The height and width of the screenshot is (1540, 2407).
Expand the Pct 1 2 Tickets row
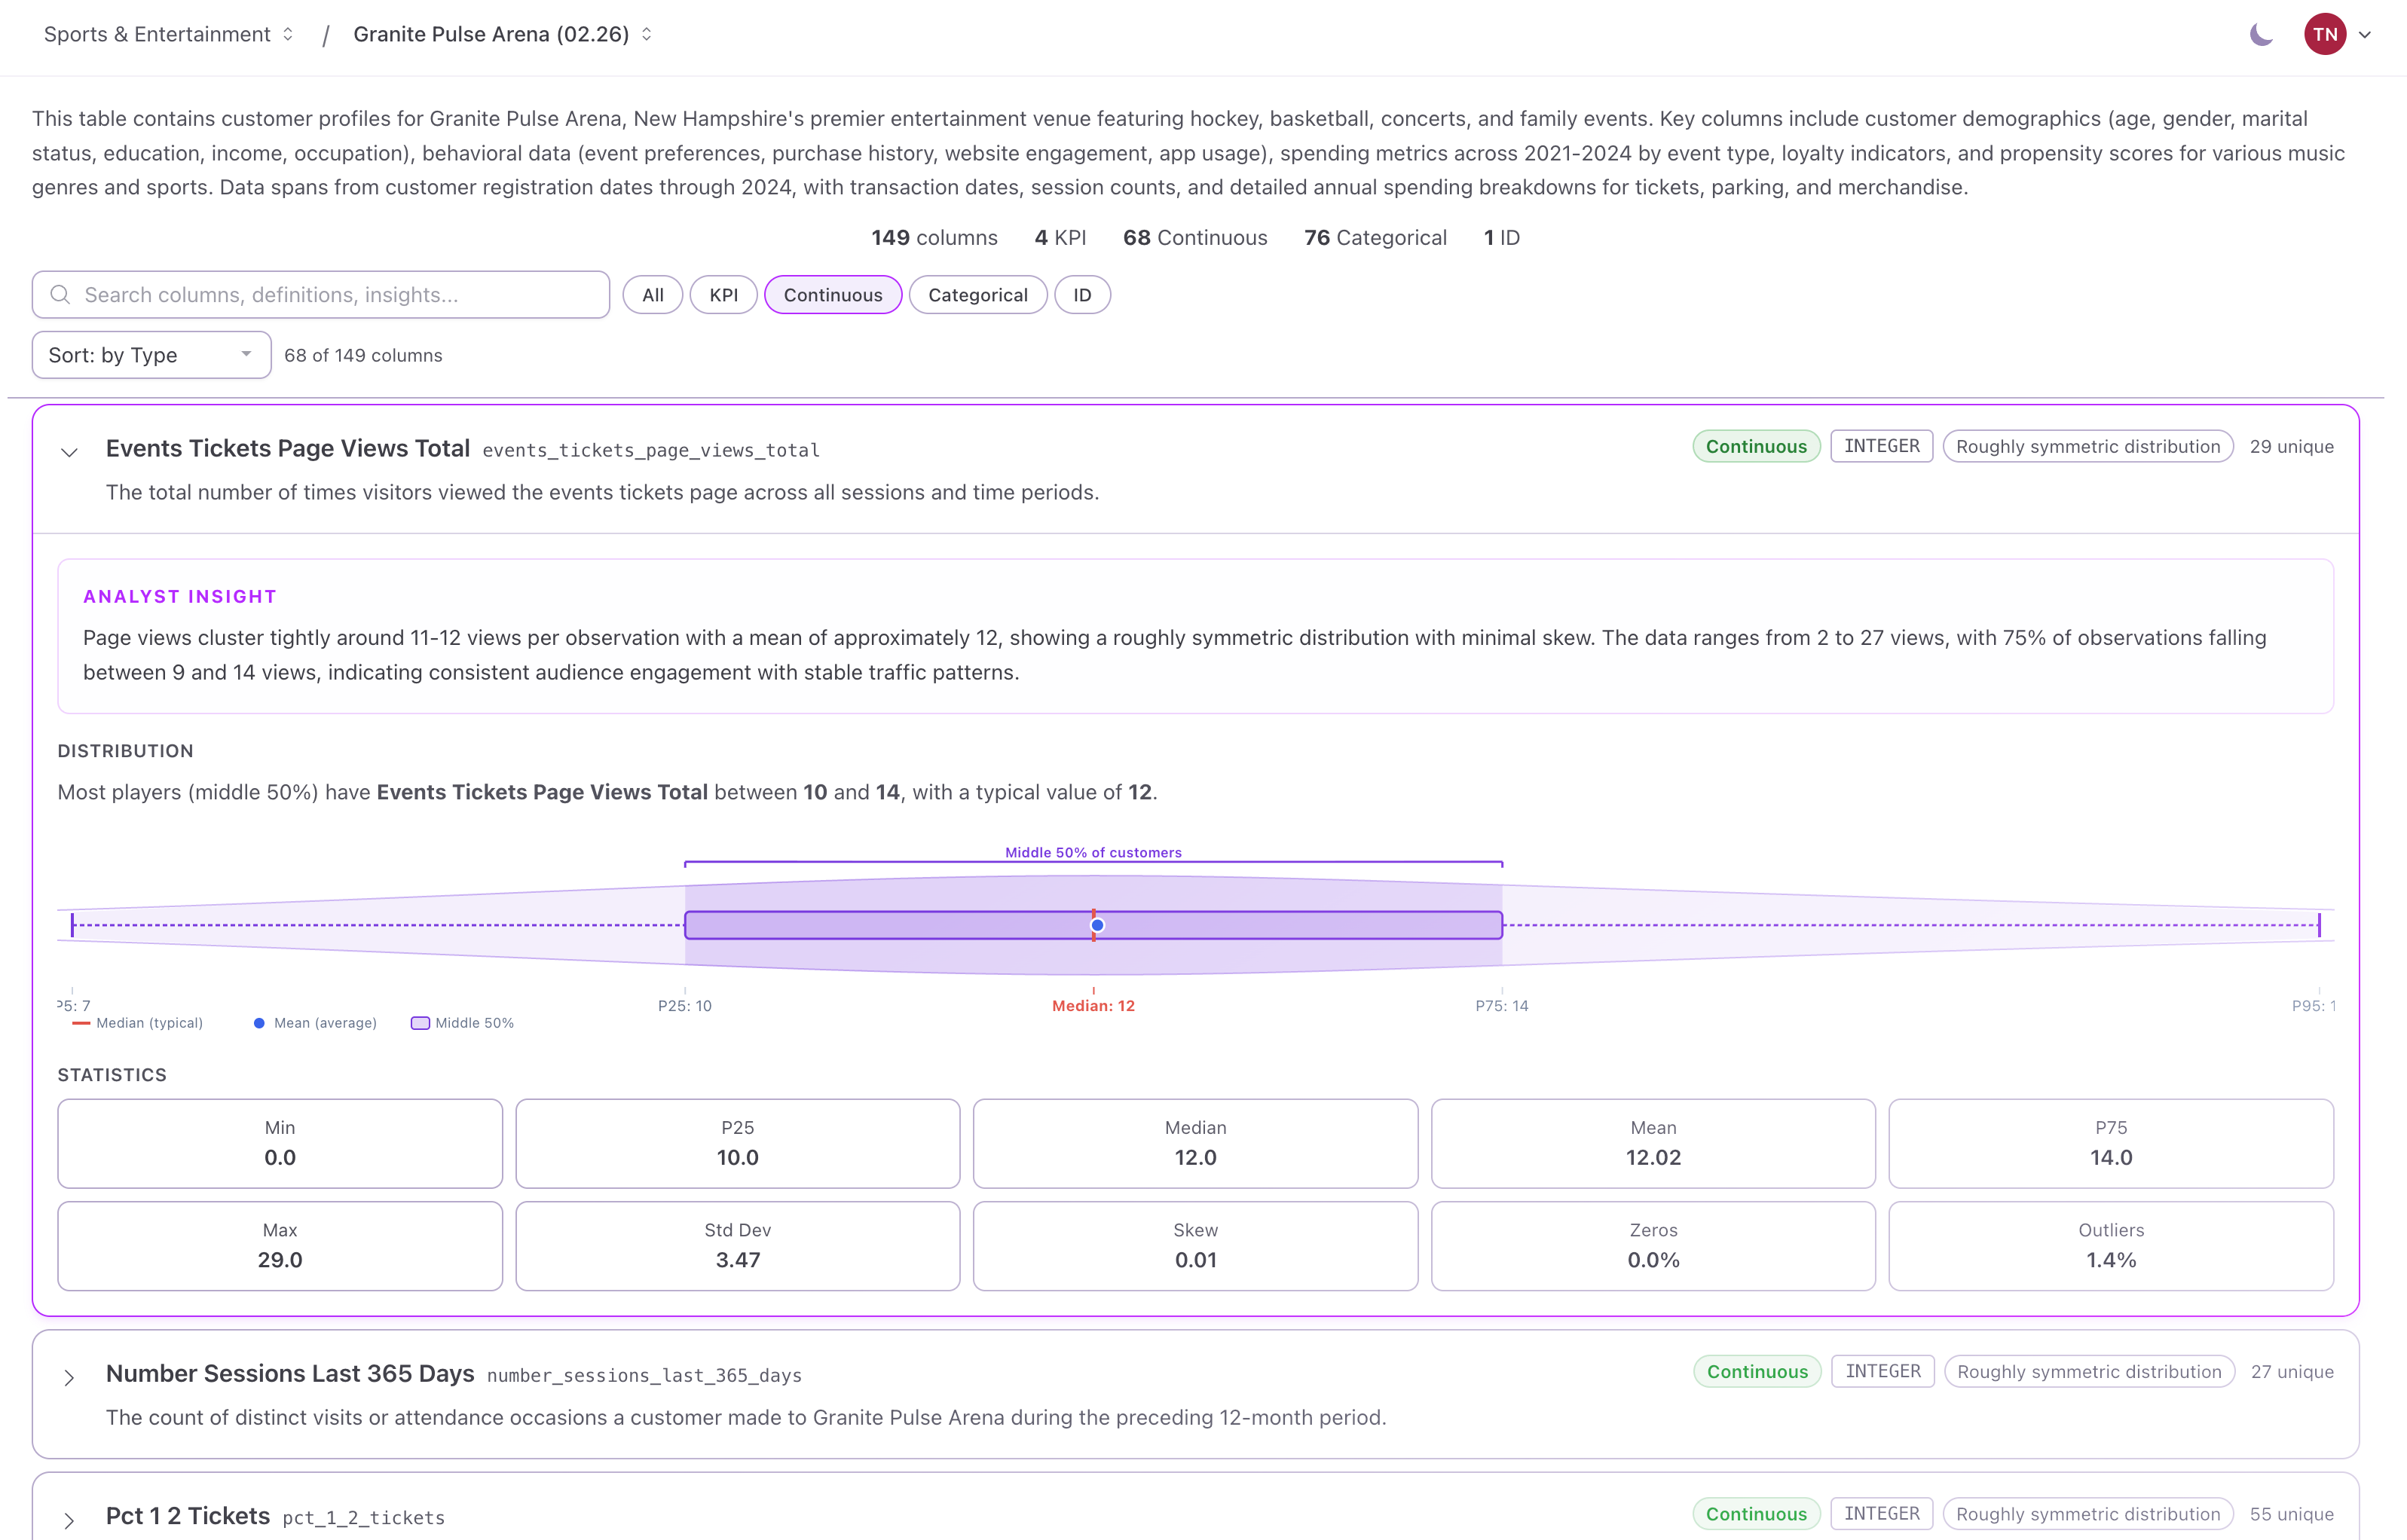click(69, 1521)
